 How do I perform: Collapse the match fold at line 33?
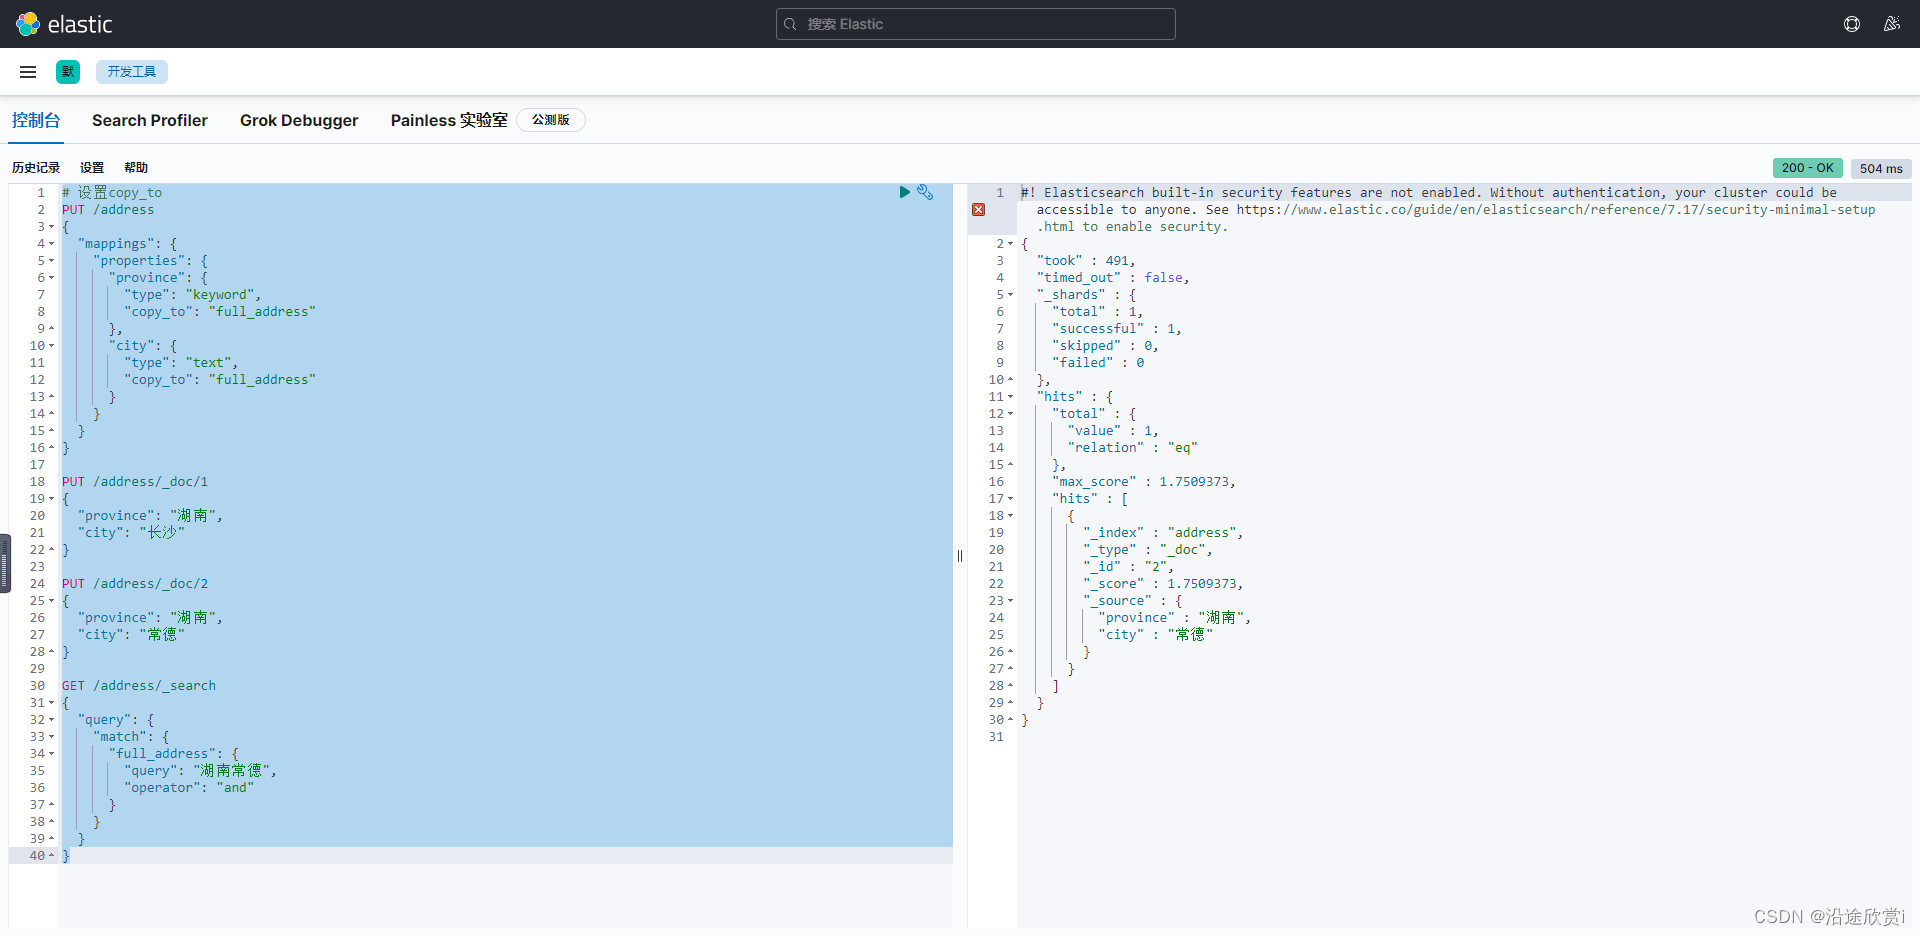(52, 737)
